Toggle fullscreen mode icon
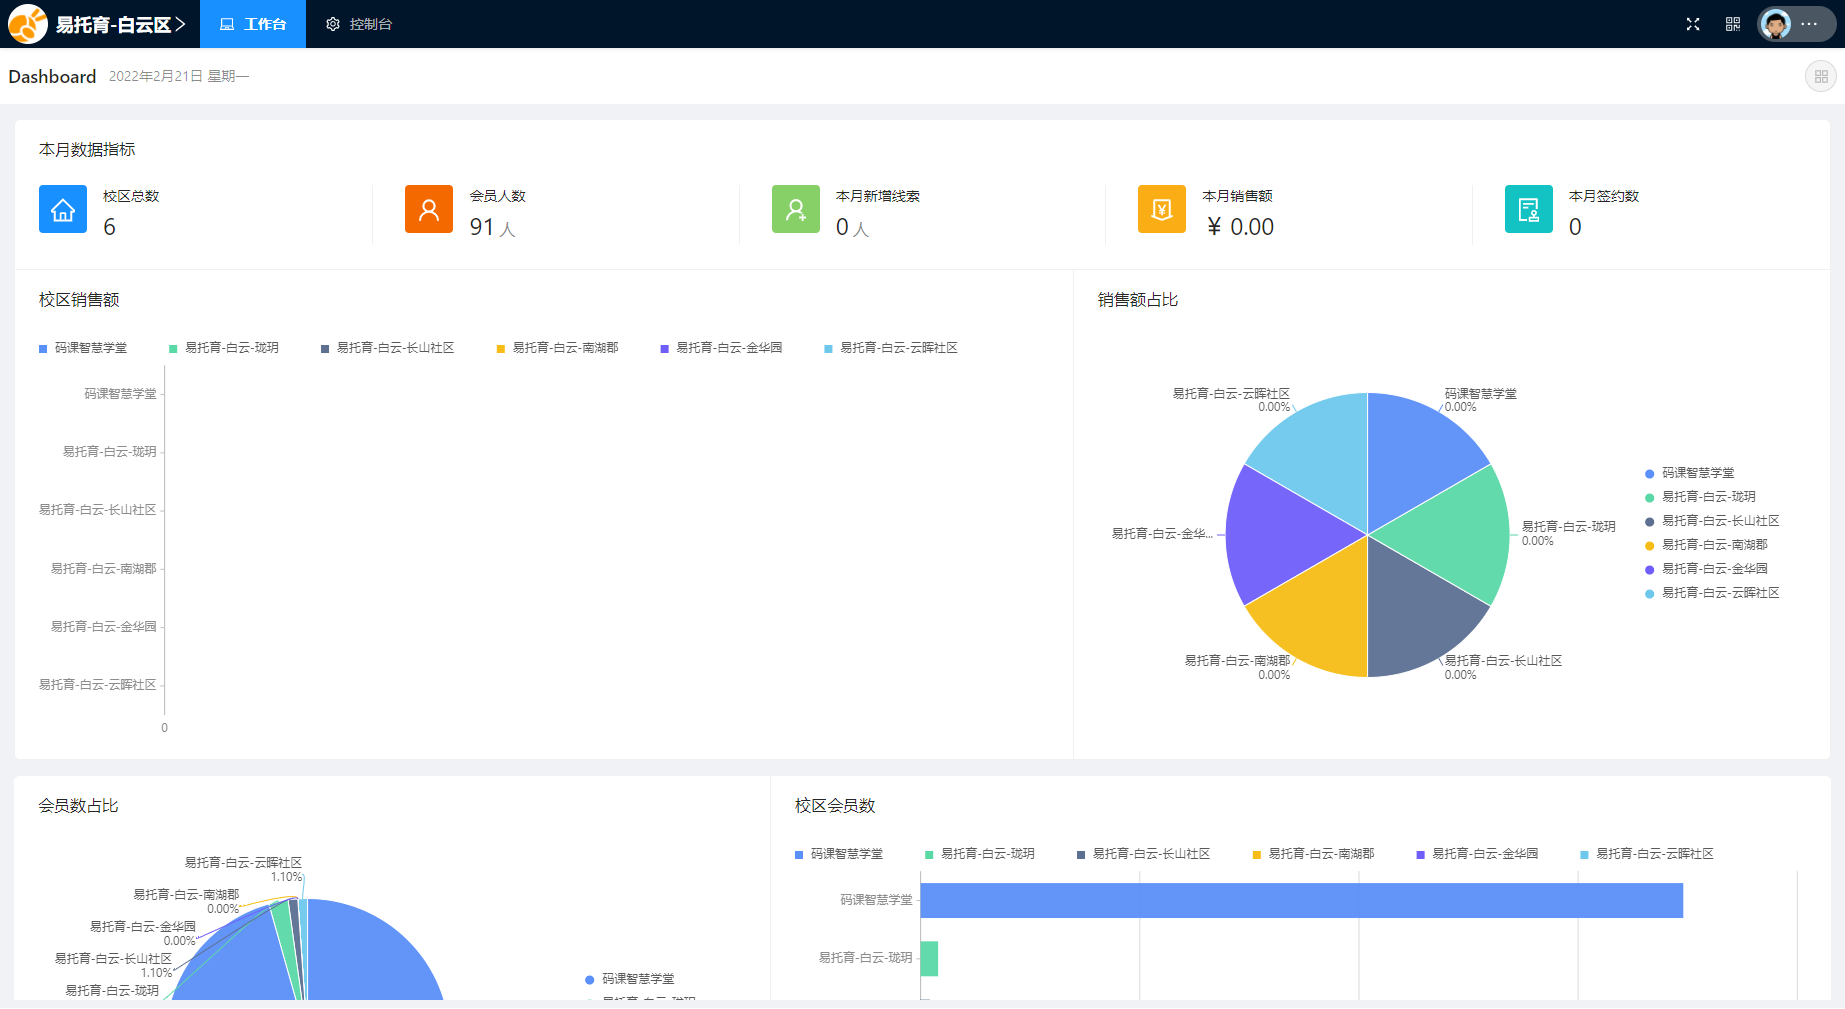Viewport: 1845px width, 1009px height. click(x=1693, y=24)
